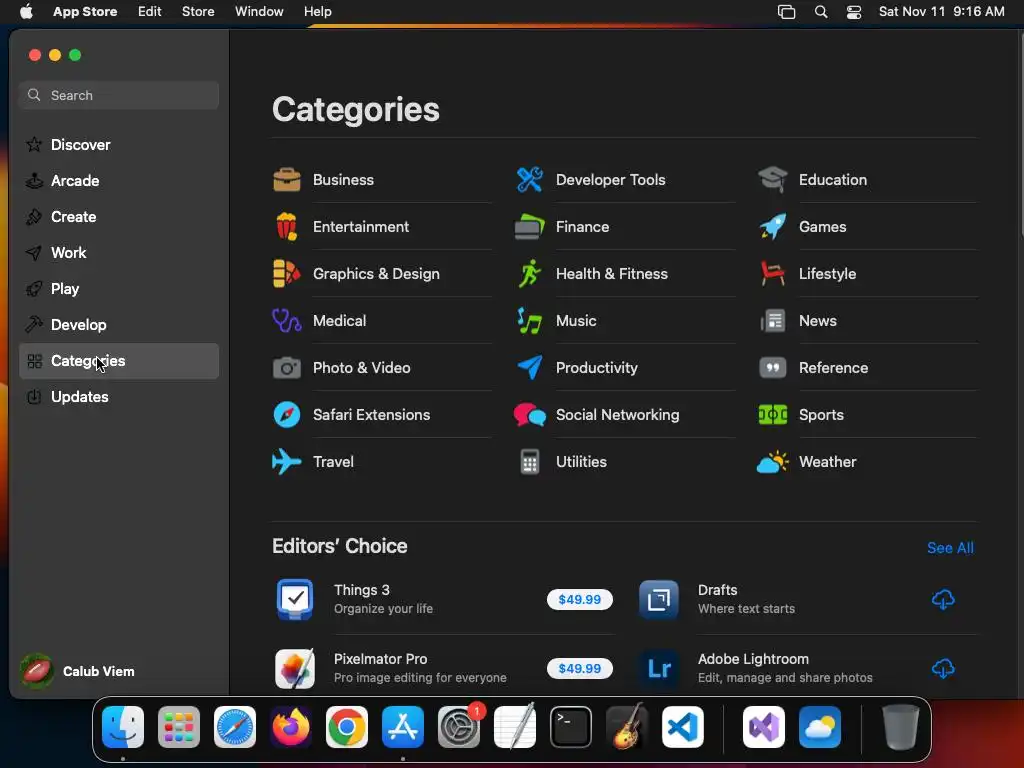
Task: Click the News newspaper icon
Action: tap(772, 321)
